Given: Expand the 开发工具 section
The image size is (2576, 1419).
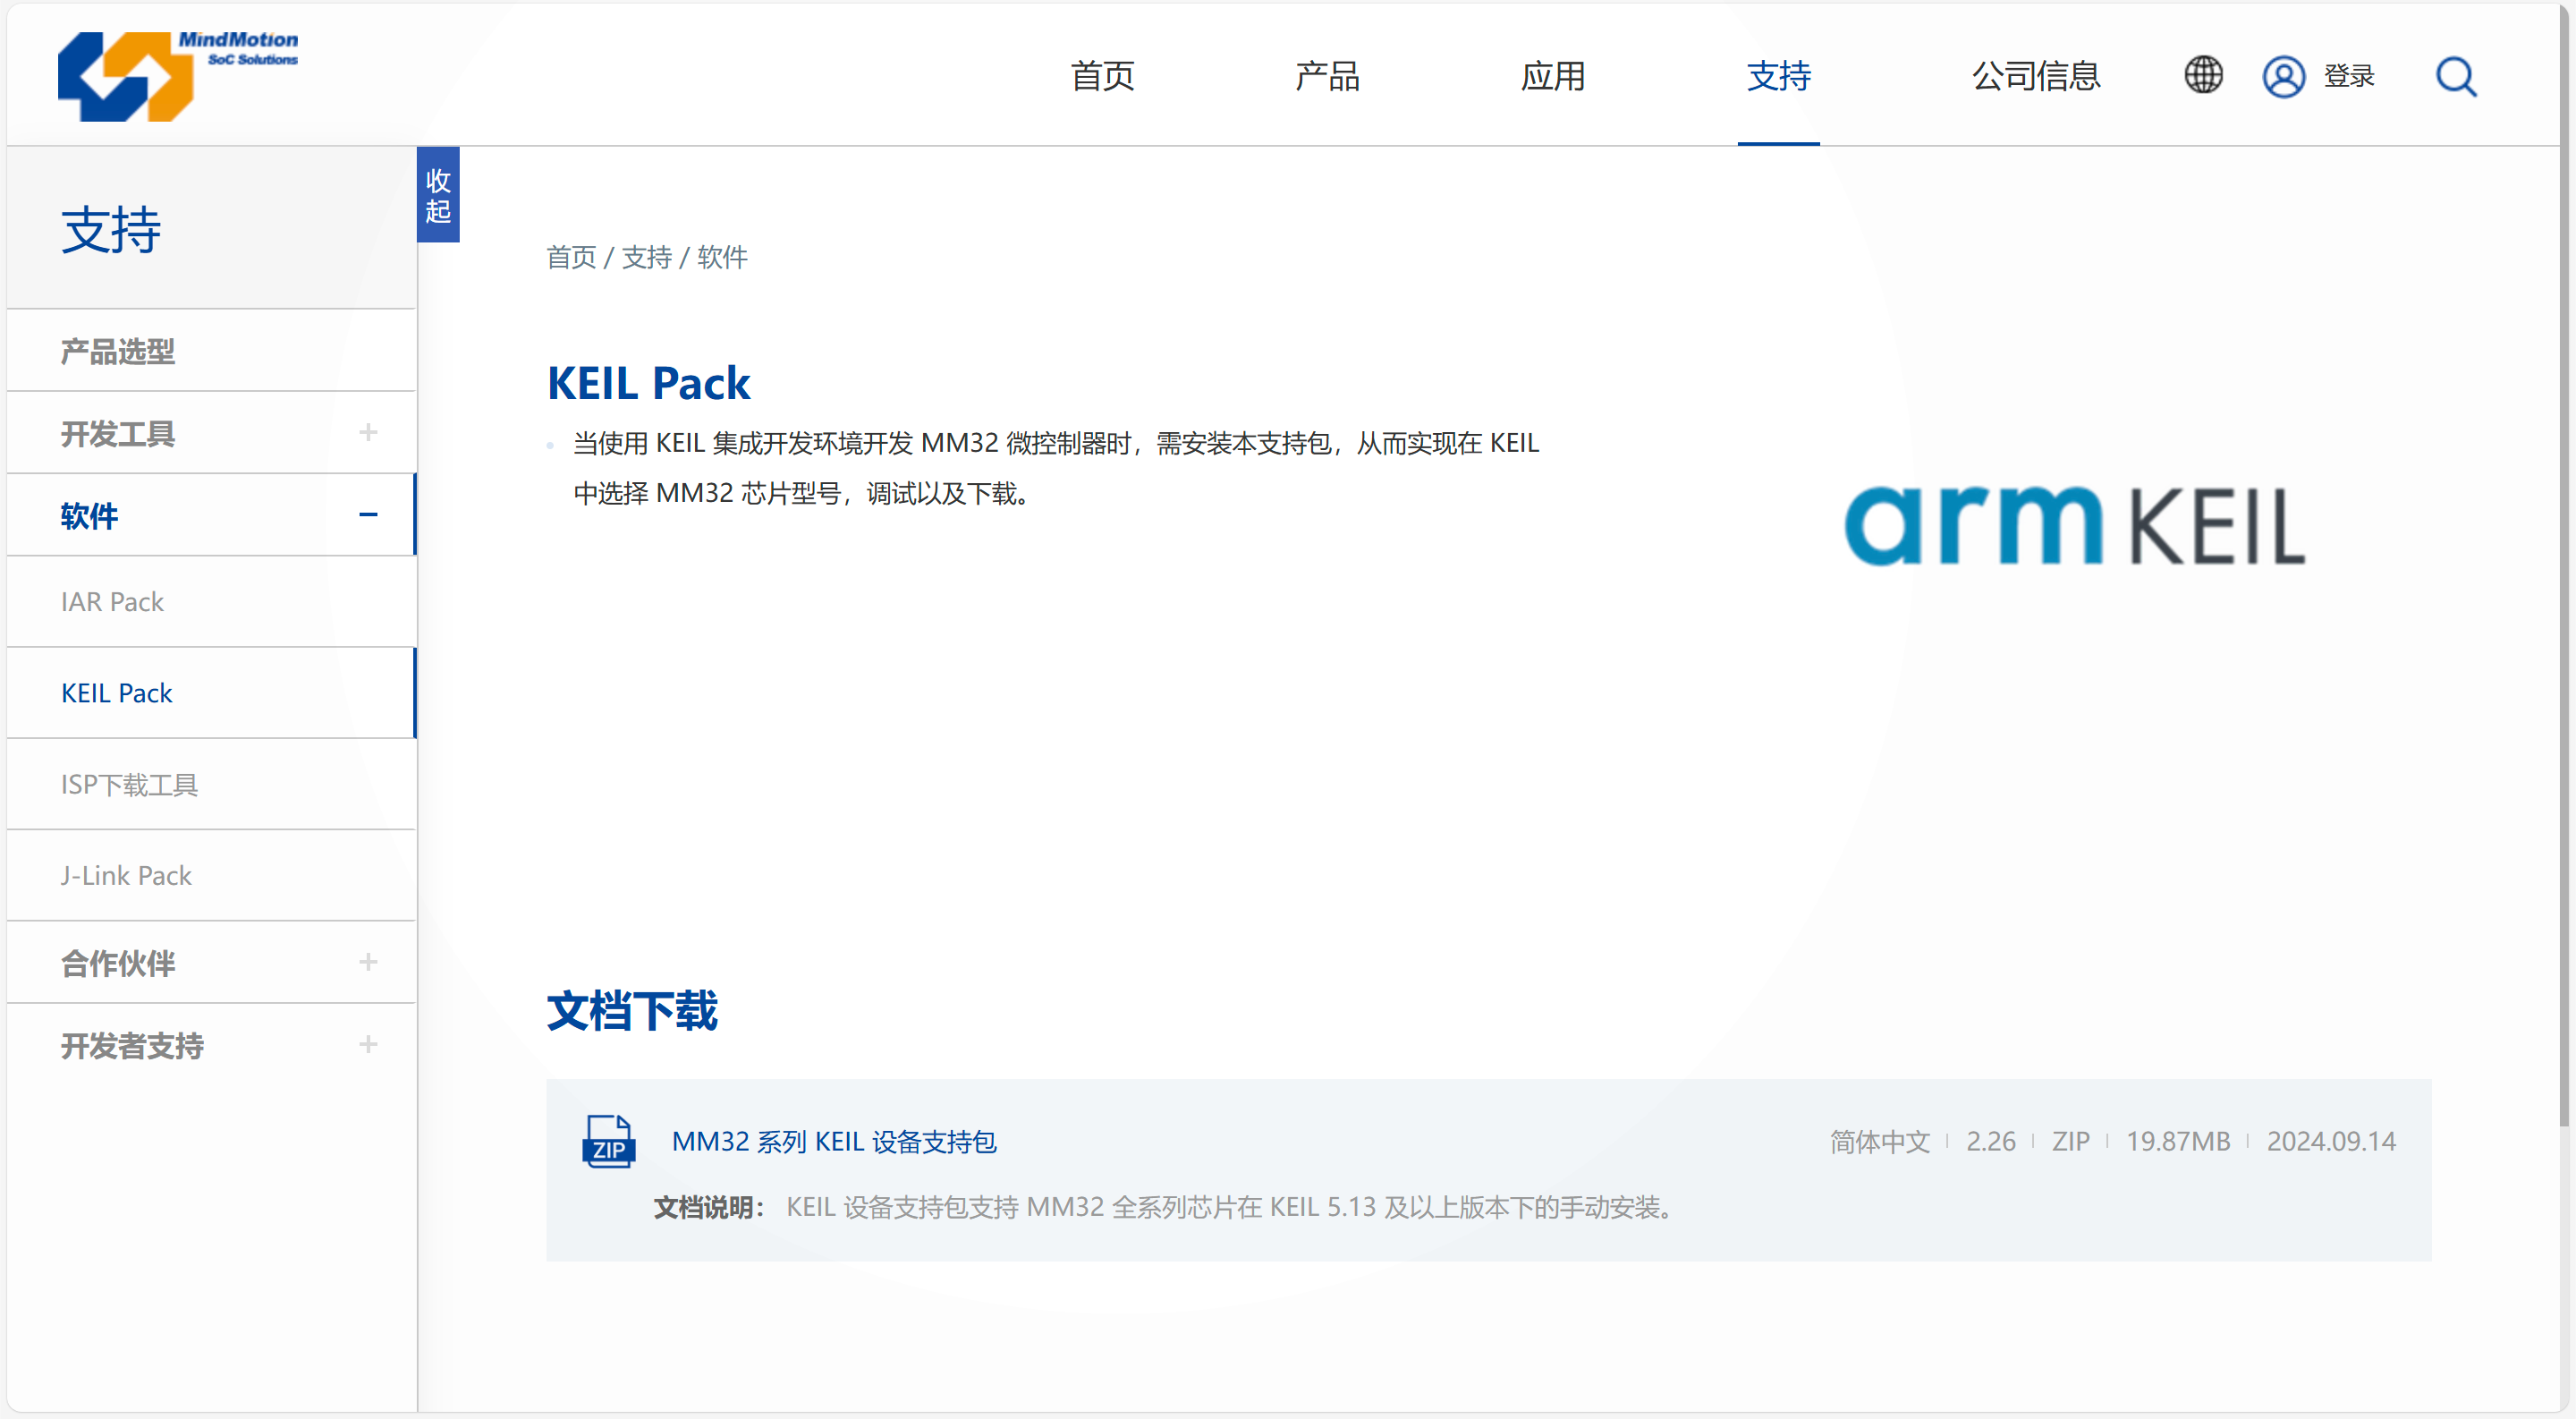Looking at the screenshot, I should (x=368, y=432).
